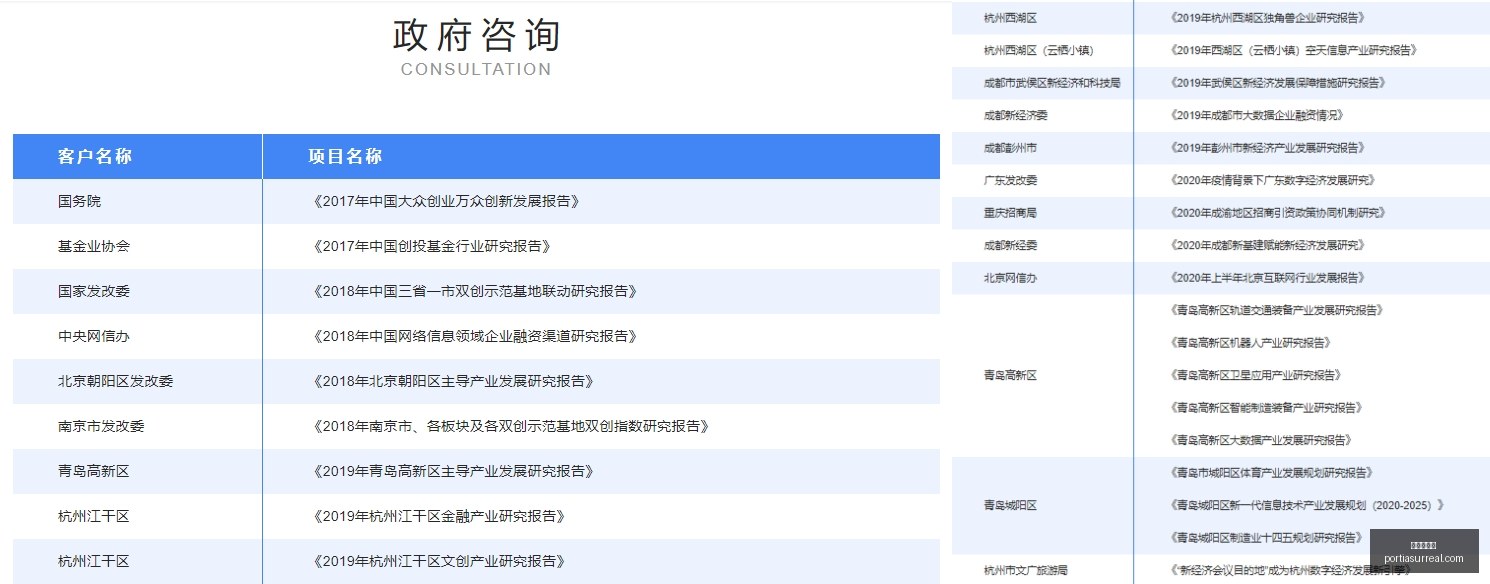Select 杭州江干区 in the 文创产业 row
The image size is (1490, 584).
click(94, 561)
